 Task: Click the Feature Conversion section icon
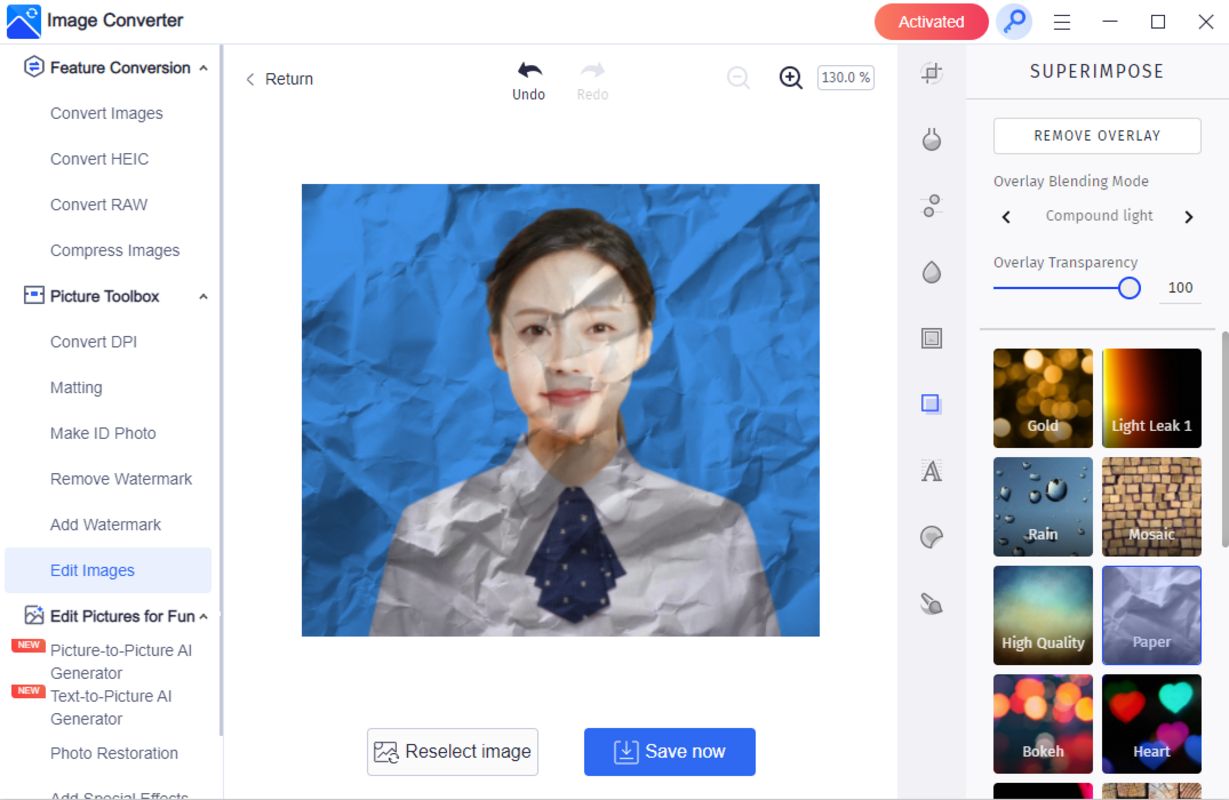pyautogui.click(x=33, y=67)
